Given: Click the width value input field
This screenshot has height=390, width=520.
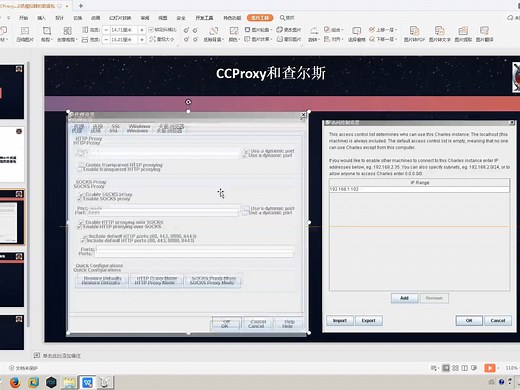Looking at the screenshot, I should 124,40.
